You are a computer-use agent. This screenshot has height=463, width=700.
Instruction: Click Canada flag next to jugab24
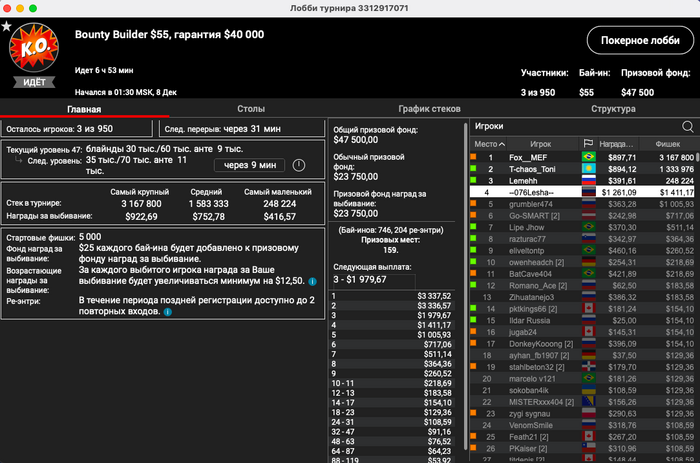tap(588, 332)
